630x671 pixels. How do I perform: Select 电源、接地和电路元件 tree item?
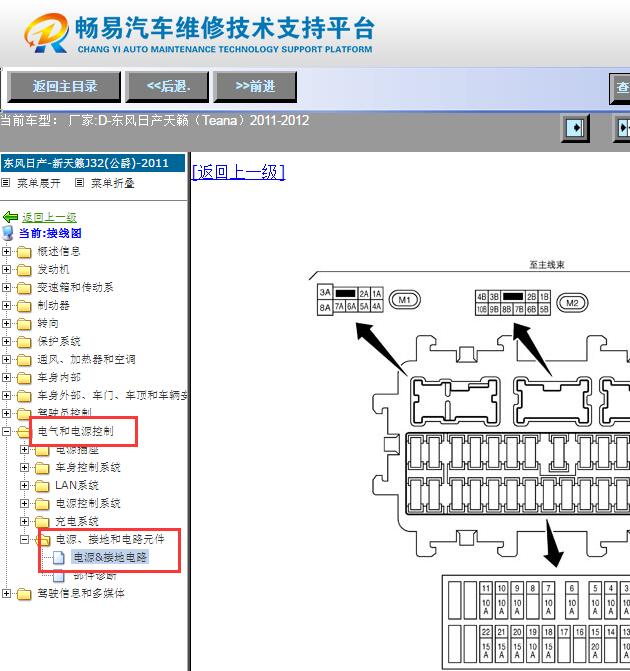[x=110, y=539]
